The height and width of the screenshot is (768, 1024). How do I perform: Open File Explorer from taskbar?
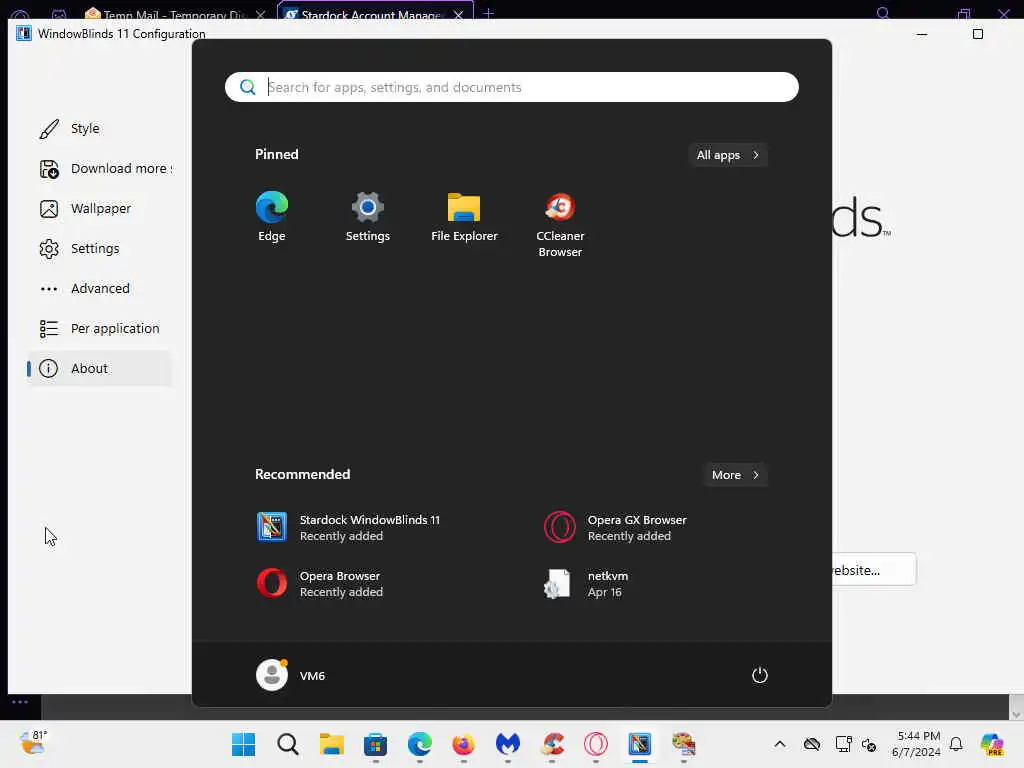coord(332,744)
